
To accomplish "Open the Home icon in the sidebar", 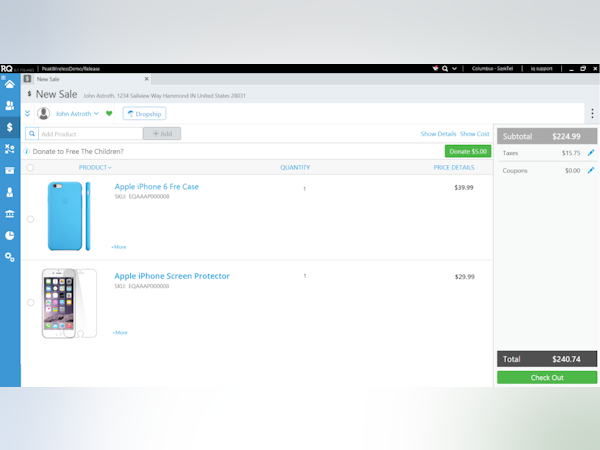I will (x=10, y=84).
